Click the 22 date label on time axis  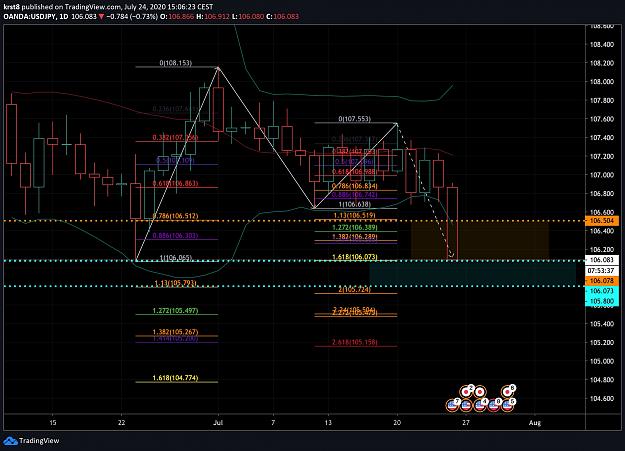tap(122, 423)
